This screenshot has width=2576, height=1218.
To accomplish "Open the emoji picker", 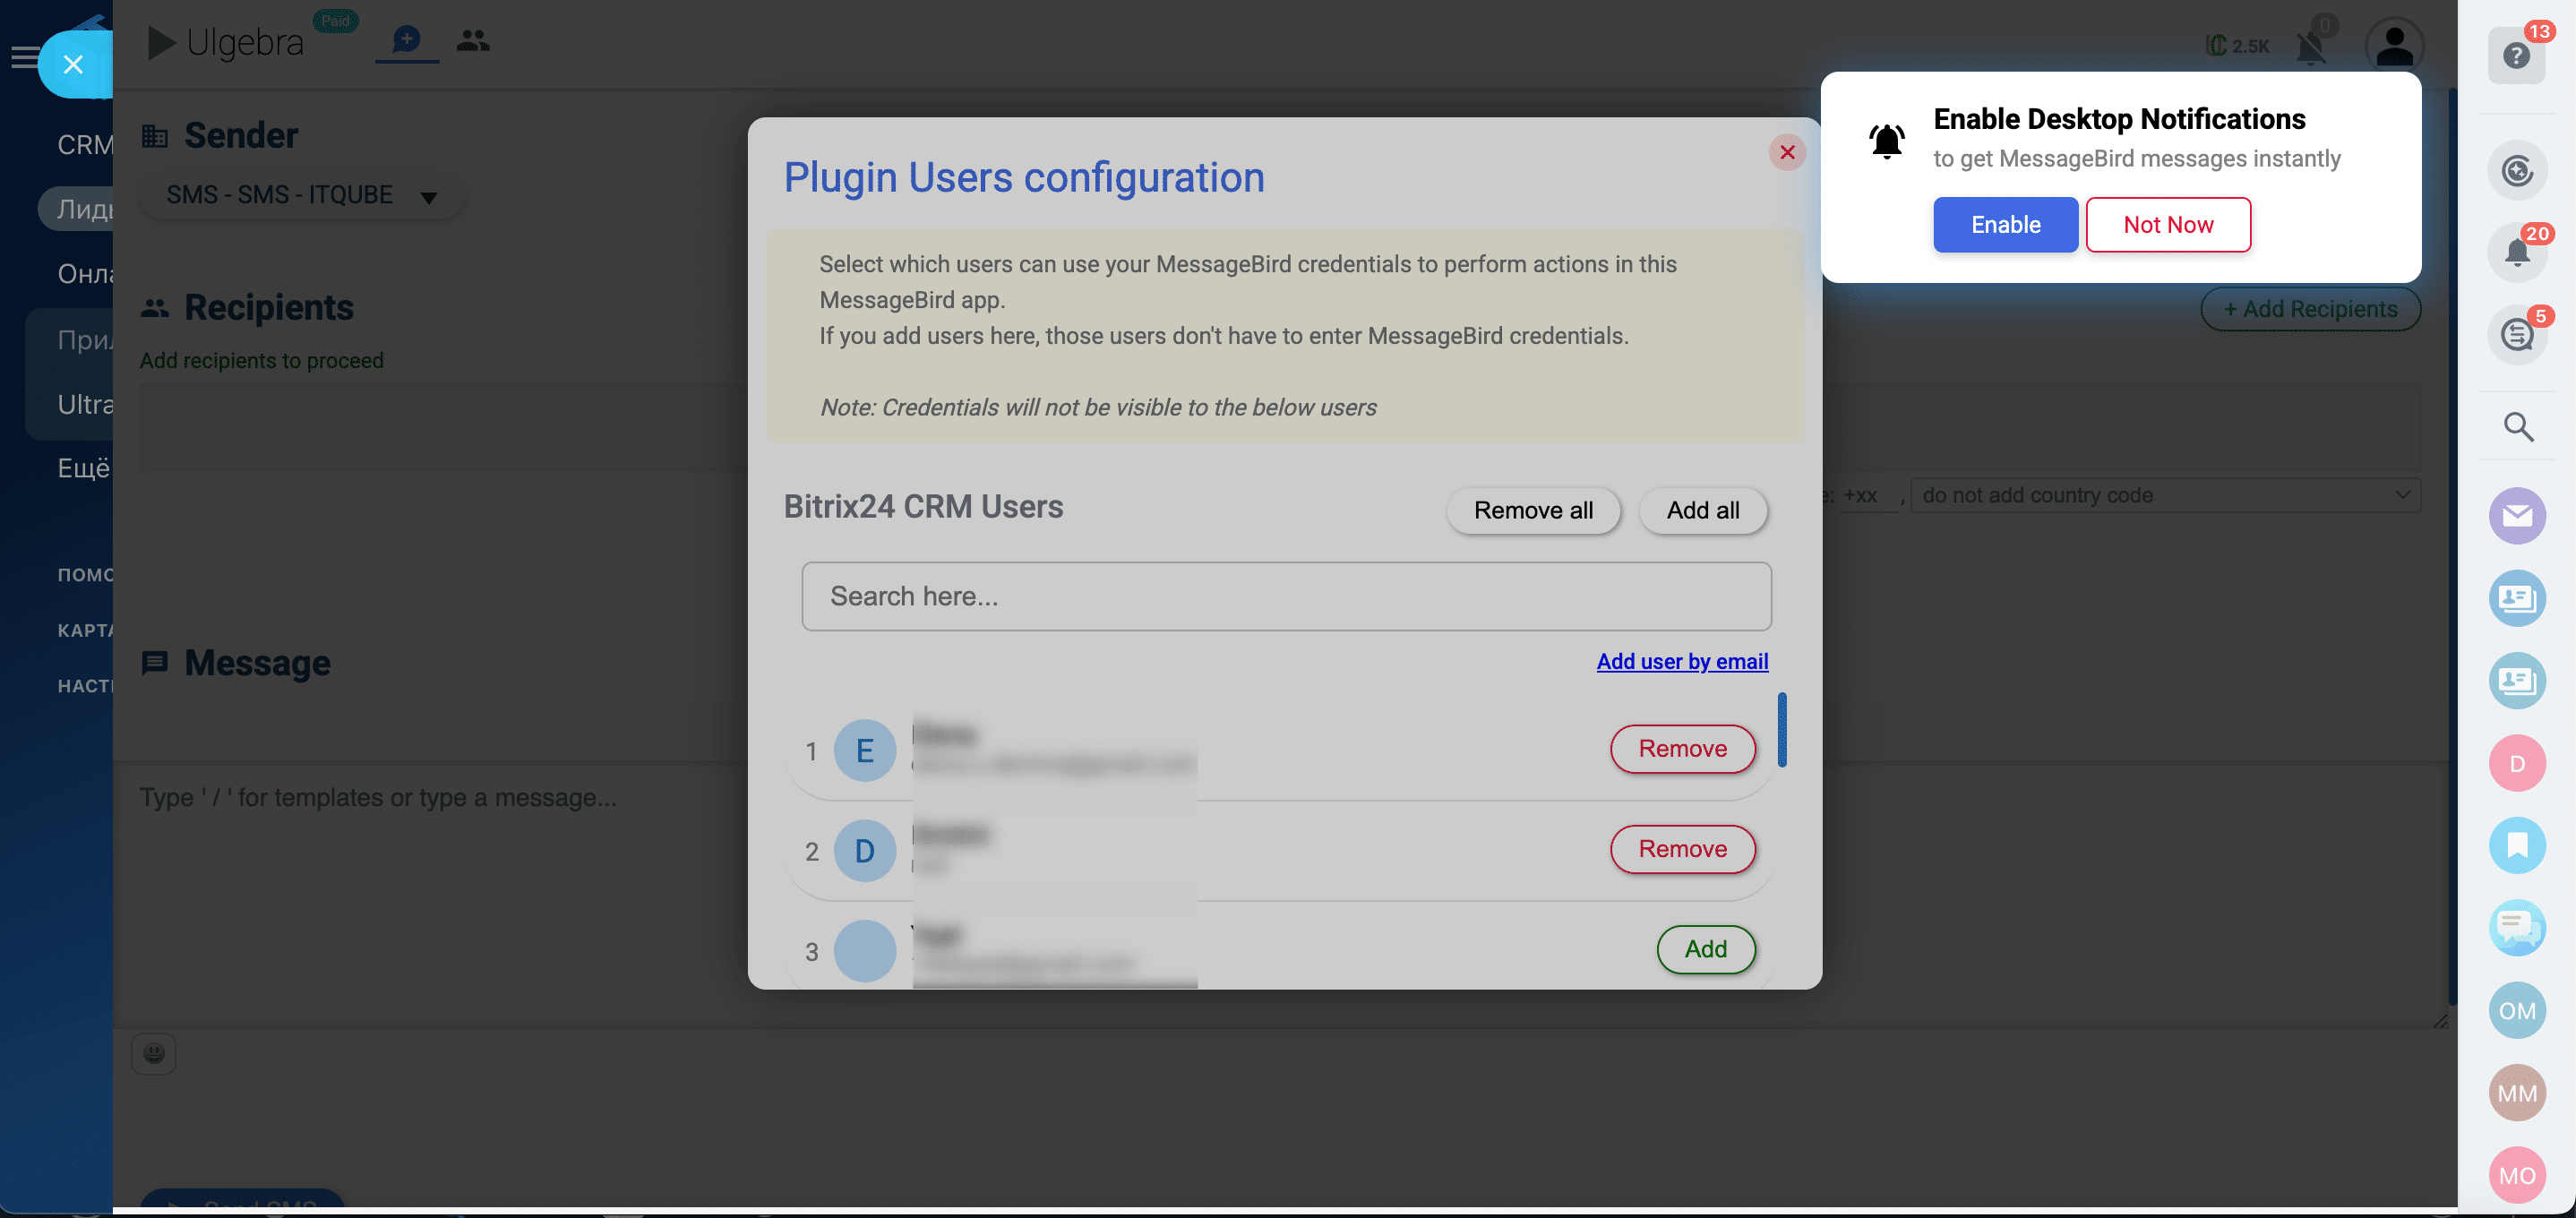I will tap(153, 1053).
